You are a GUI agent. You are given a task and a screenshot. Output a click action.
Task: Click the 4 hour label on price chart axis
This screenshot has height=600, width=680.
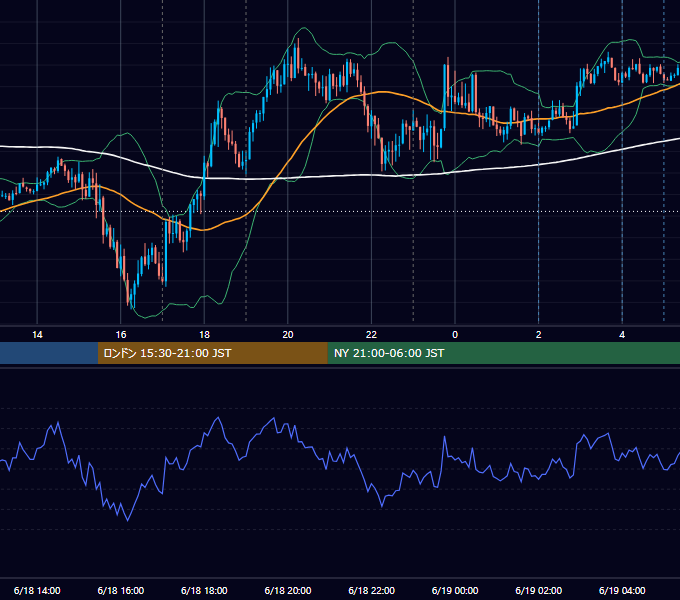click(622, 335)
